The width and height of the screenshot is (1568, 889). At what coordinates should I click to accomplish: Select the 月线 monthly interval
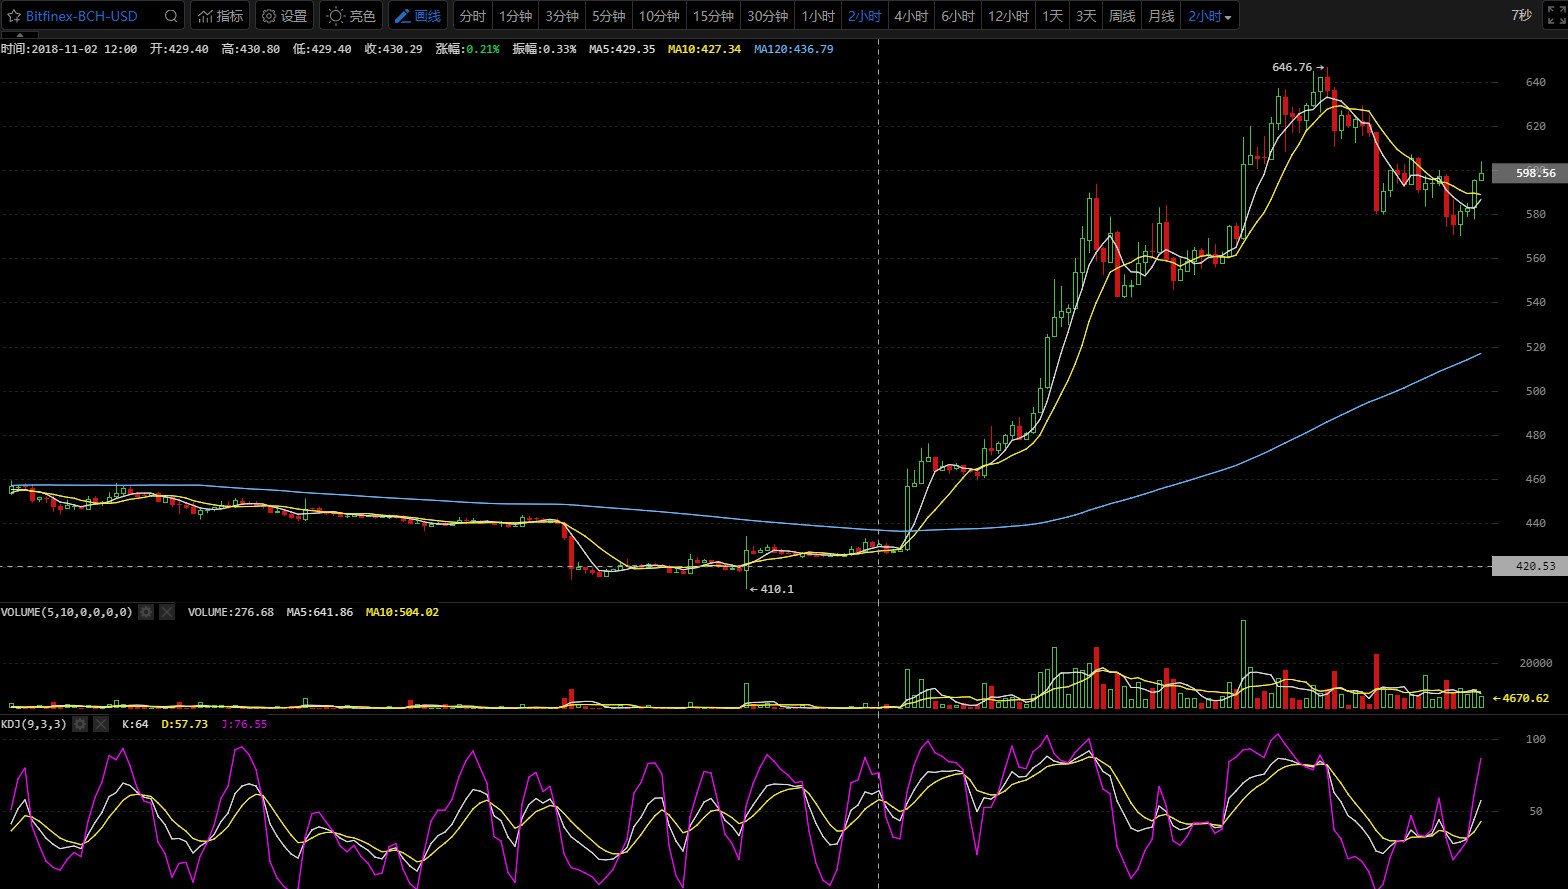pos(1161,16)
